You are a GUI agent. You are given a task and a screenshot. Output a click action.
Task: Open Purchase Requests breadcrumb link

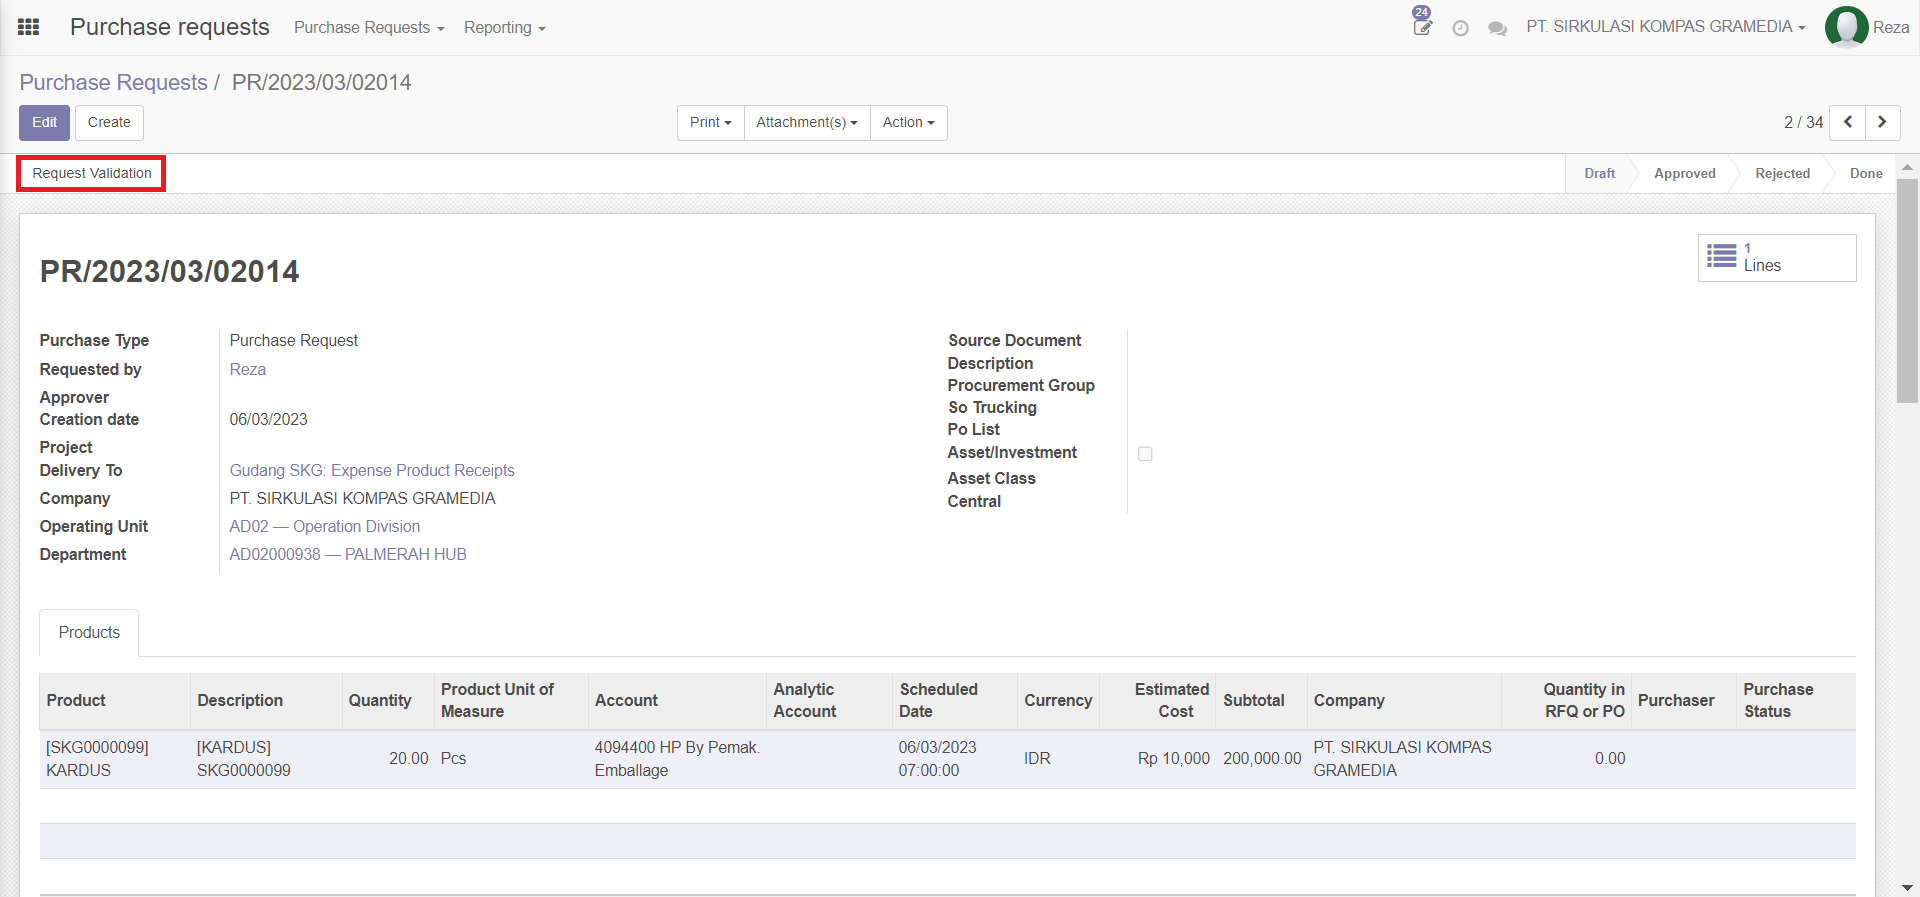pyautogui.click(x=114, y=82)
